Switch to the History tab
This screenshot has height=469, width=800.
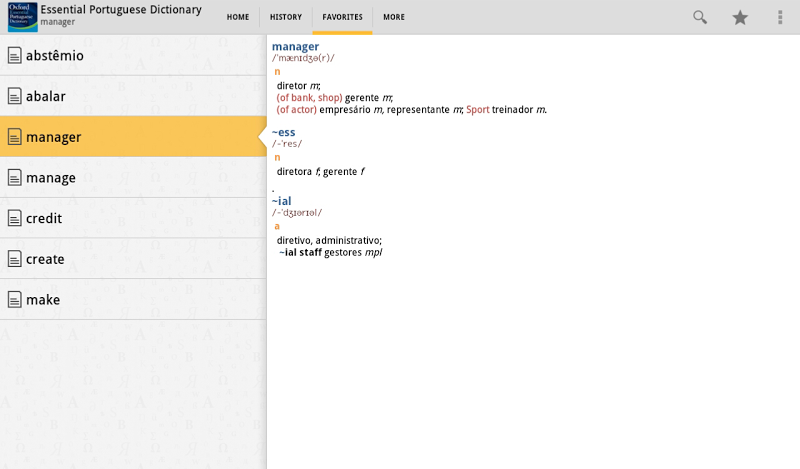[286, 17]
